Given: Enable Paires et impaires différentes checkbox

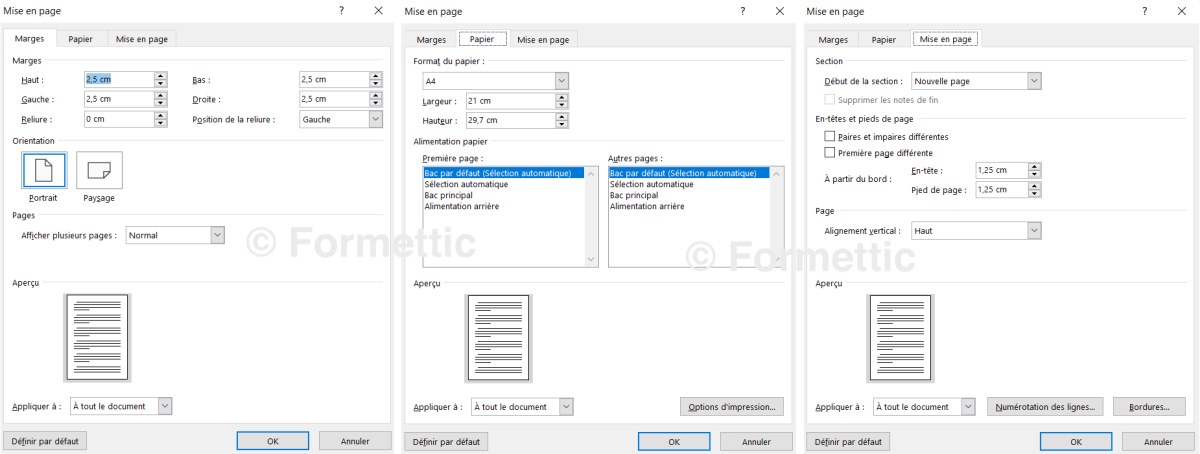Looking at the screenshot, I should pos(829,136).
